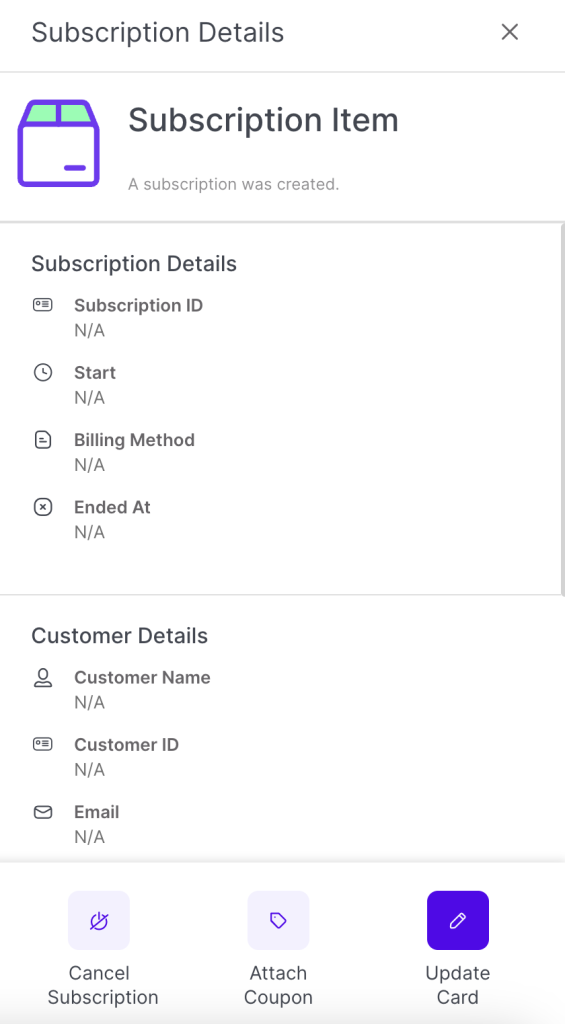Click the Customer Name person icon
The image size is (565, 1024).
coord(43,678)
